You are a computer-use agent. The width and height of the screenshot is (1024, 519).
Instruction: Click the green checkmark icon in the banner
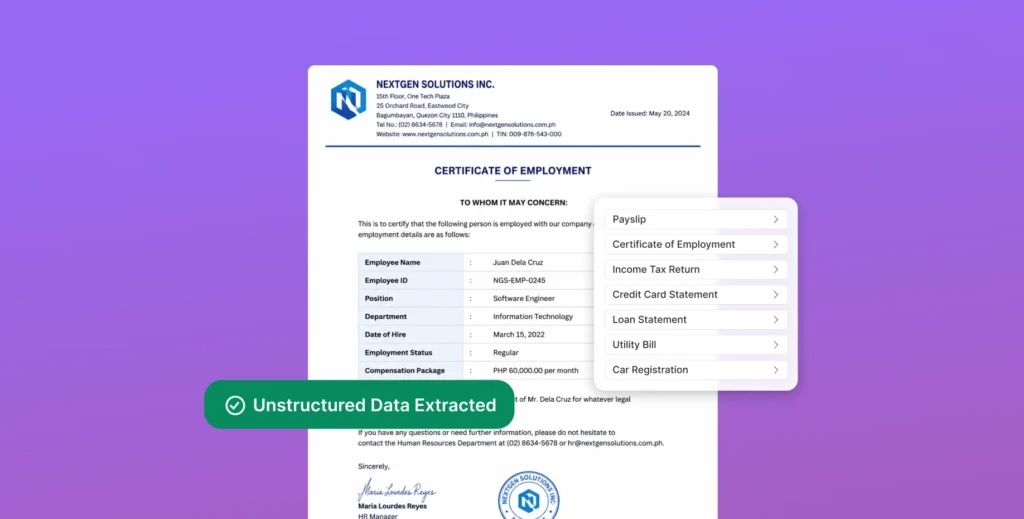[x=235, y=405]
